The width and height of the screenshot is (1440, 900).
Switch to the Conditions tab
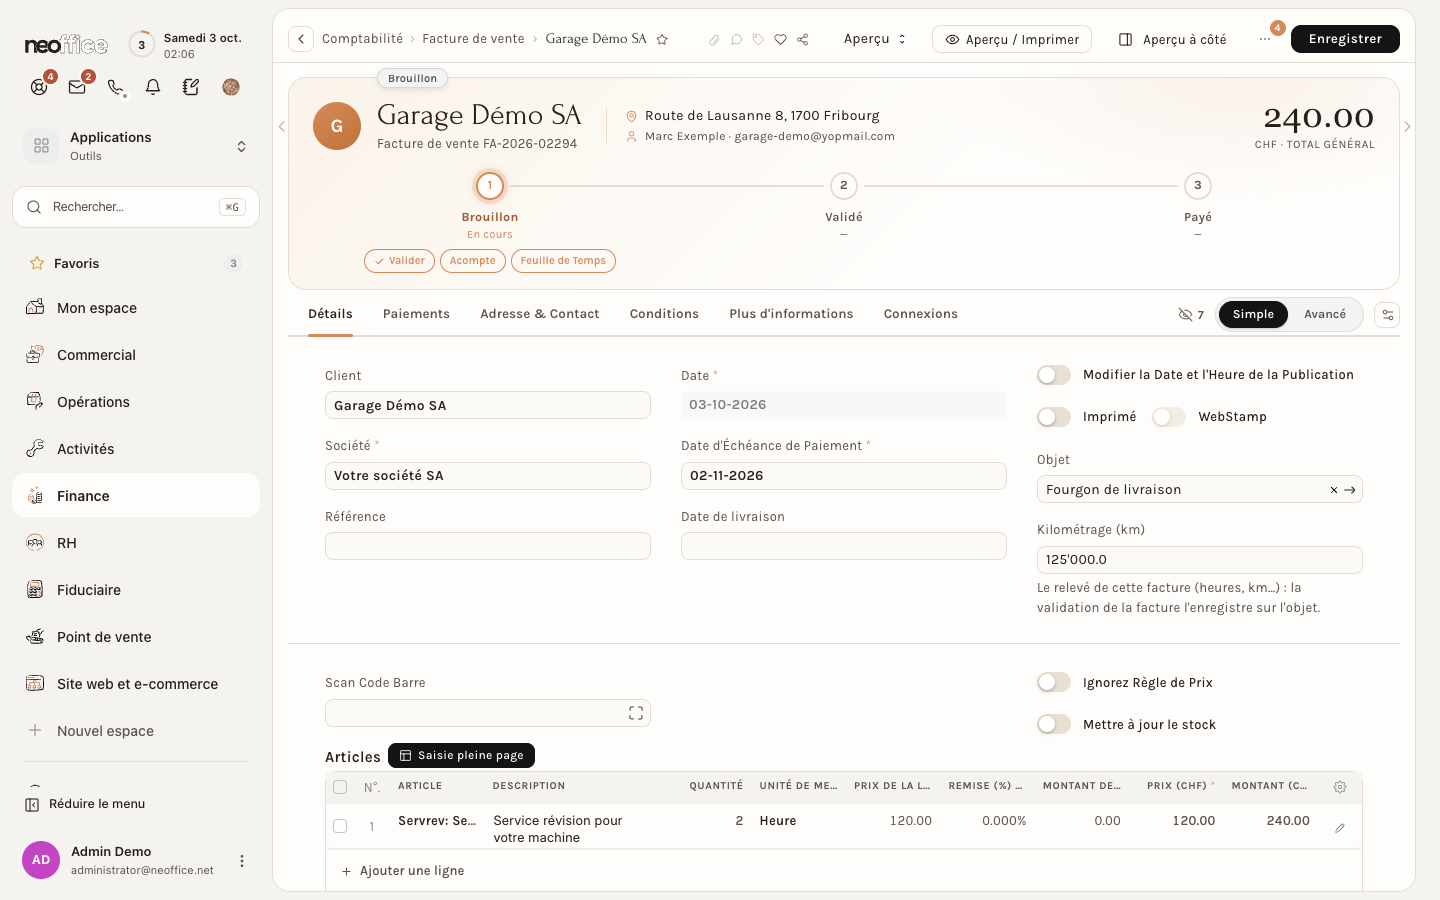coord(664,314)
